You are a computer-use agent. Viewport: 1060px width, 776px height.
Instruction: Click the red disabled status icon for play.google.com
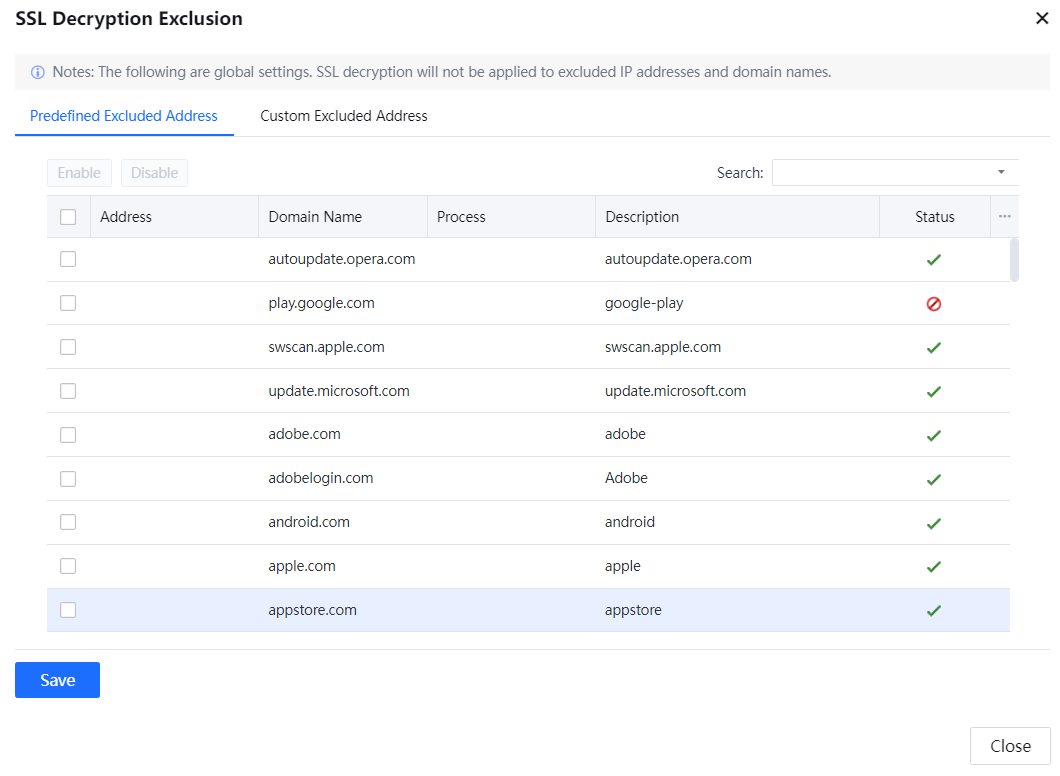pos(934,304)
